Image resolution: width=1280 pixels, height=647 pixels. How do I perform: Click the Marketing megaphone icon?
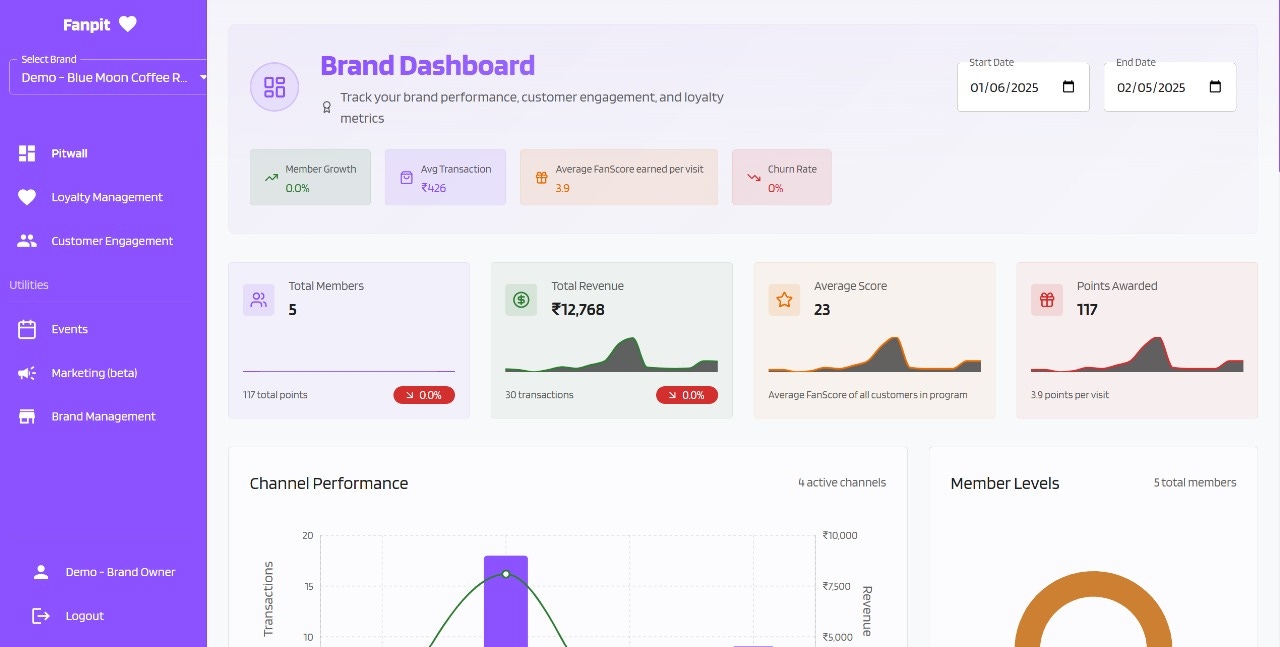click(27, 373)
